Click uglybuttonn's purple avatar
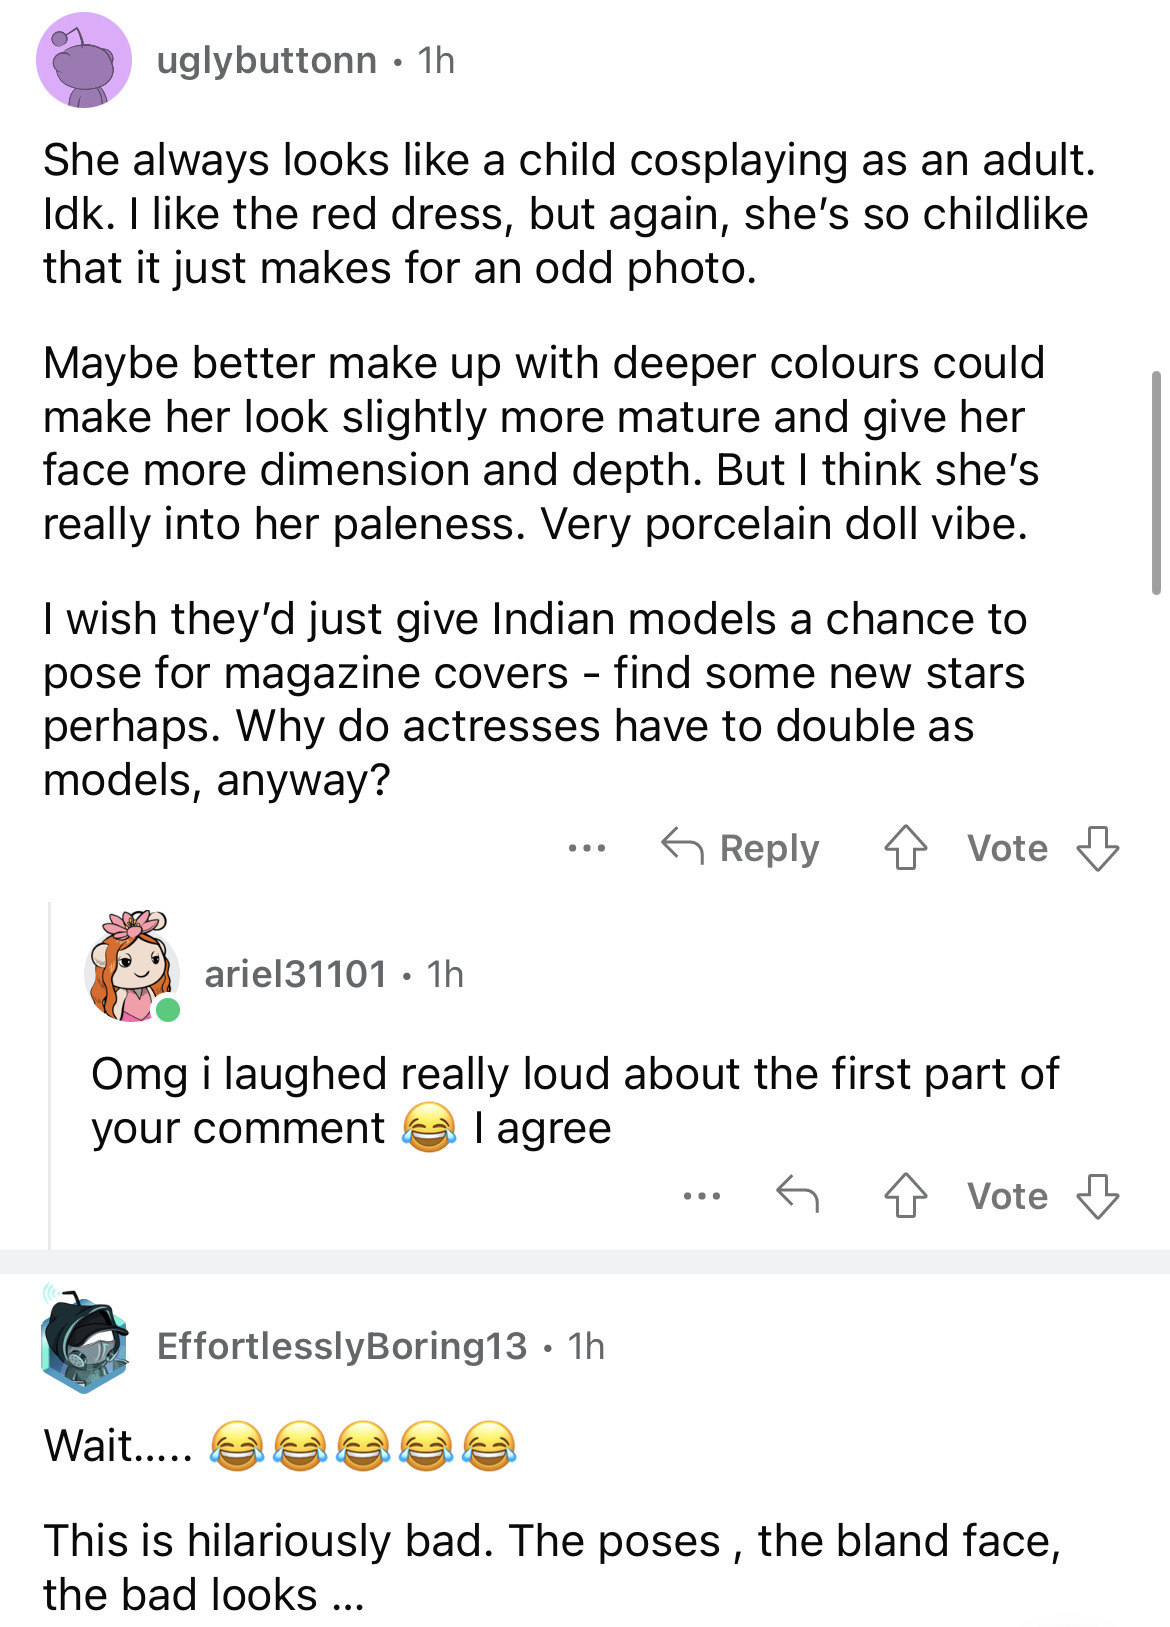Image resolution: width=1170 pixels, height=1627 pixels. (x=84, y=61)
